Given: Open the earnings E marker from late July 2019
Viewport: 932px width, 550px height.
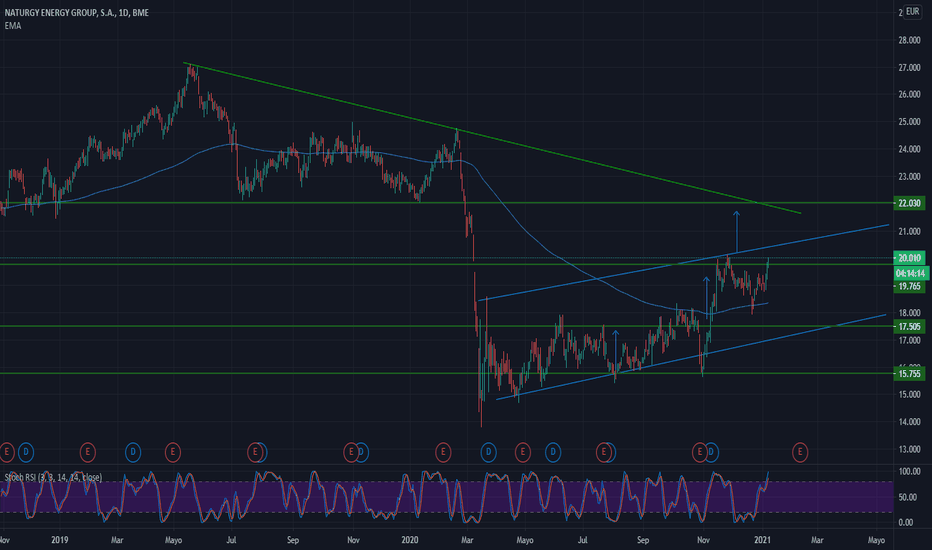Looking at the screenshot, I should click(255, 452).
